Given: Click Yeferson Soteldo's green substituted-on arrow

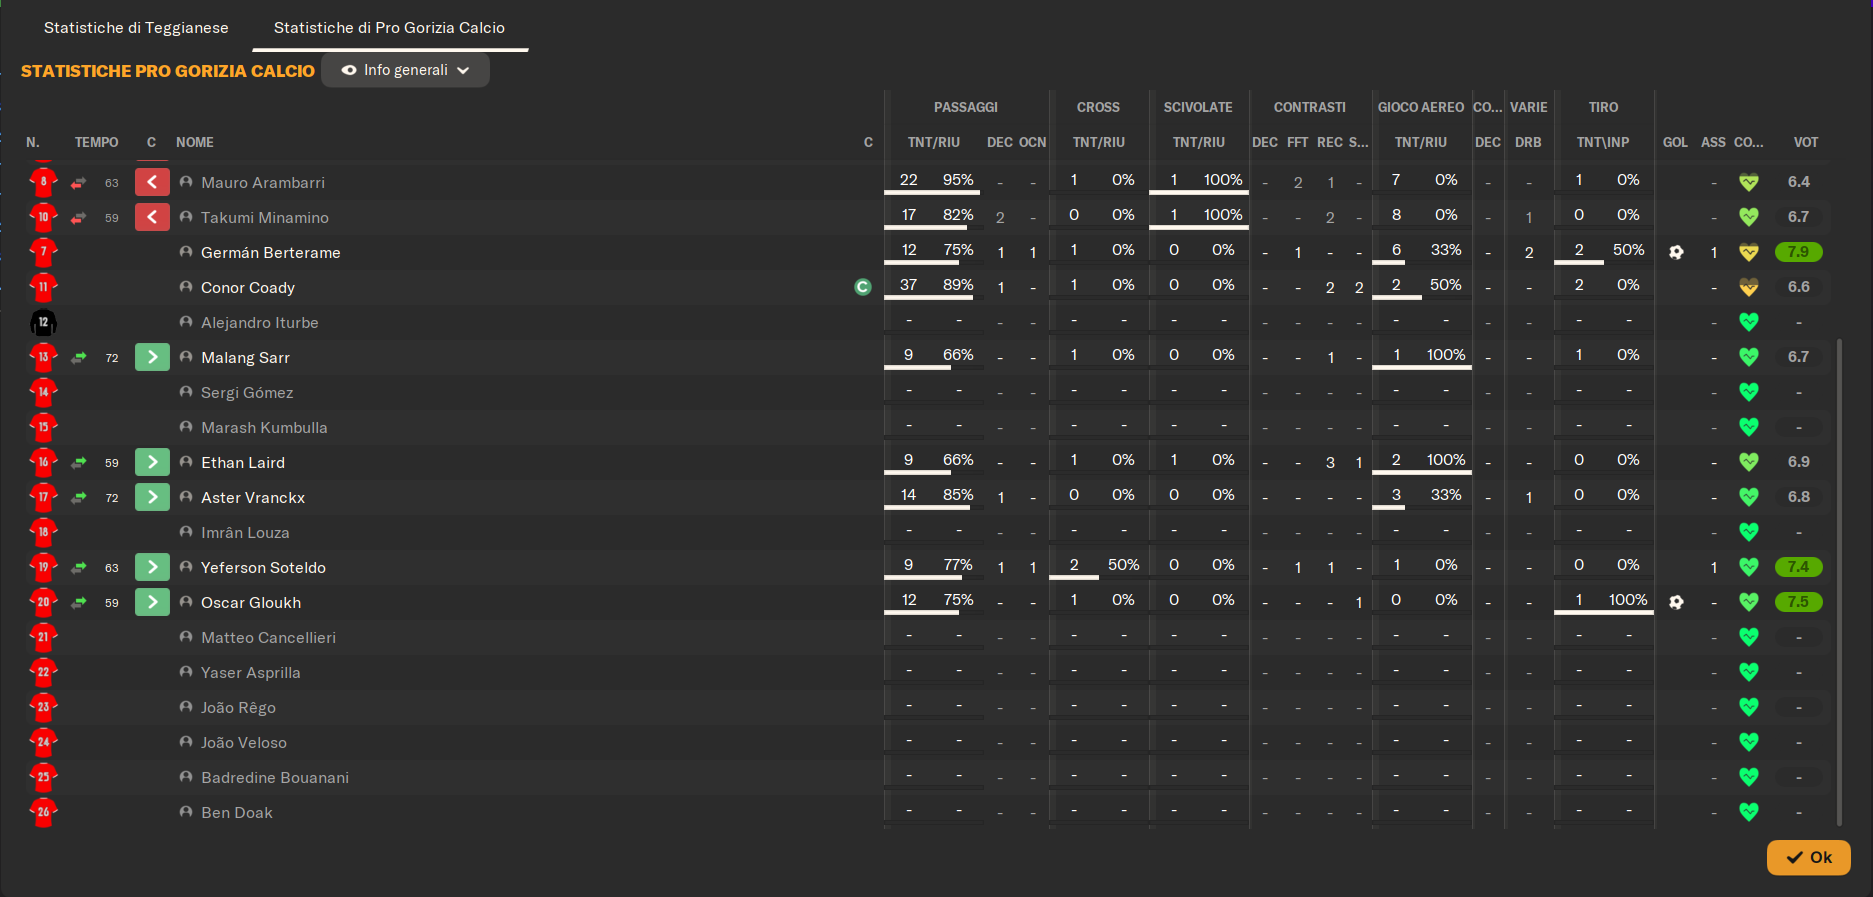Looking at the screenshot, I should [x=152, y=567].
